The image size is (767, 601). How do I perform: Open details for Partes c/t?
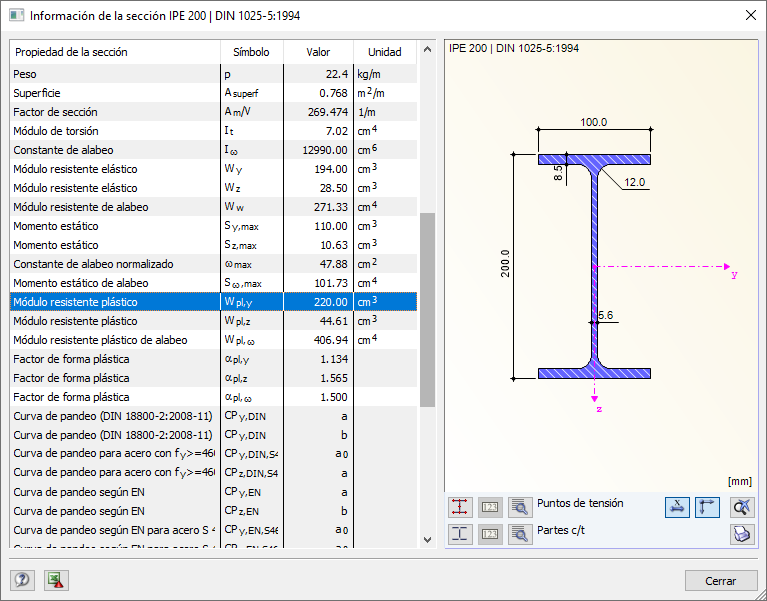point(520,534)
